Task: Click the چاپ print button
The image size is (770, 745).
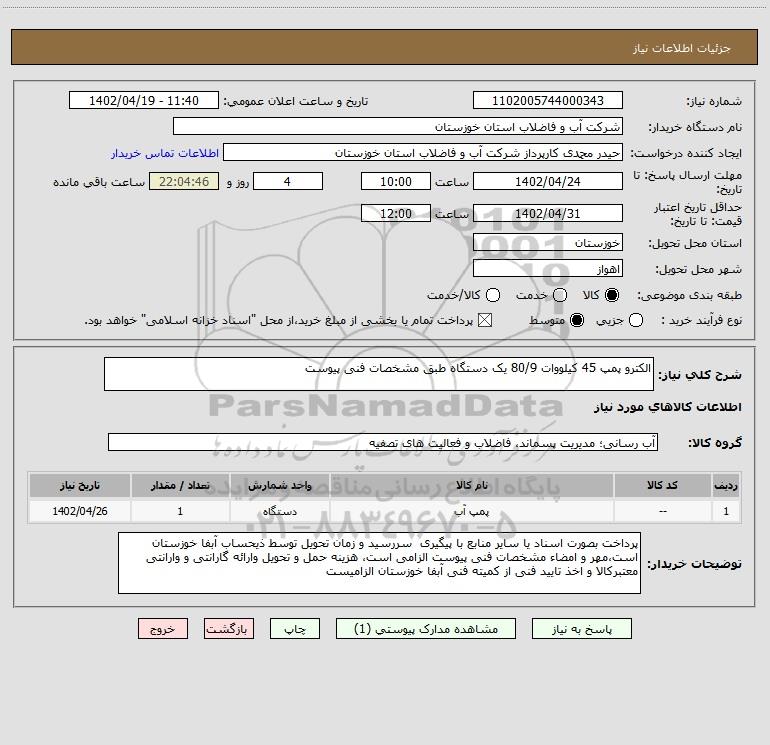Action: click(x=295, y=629)
